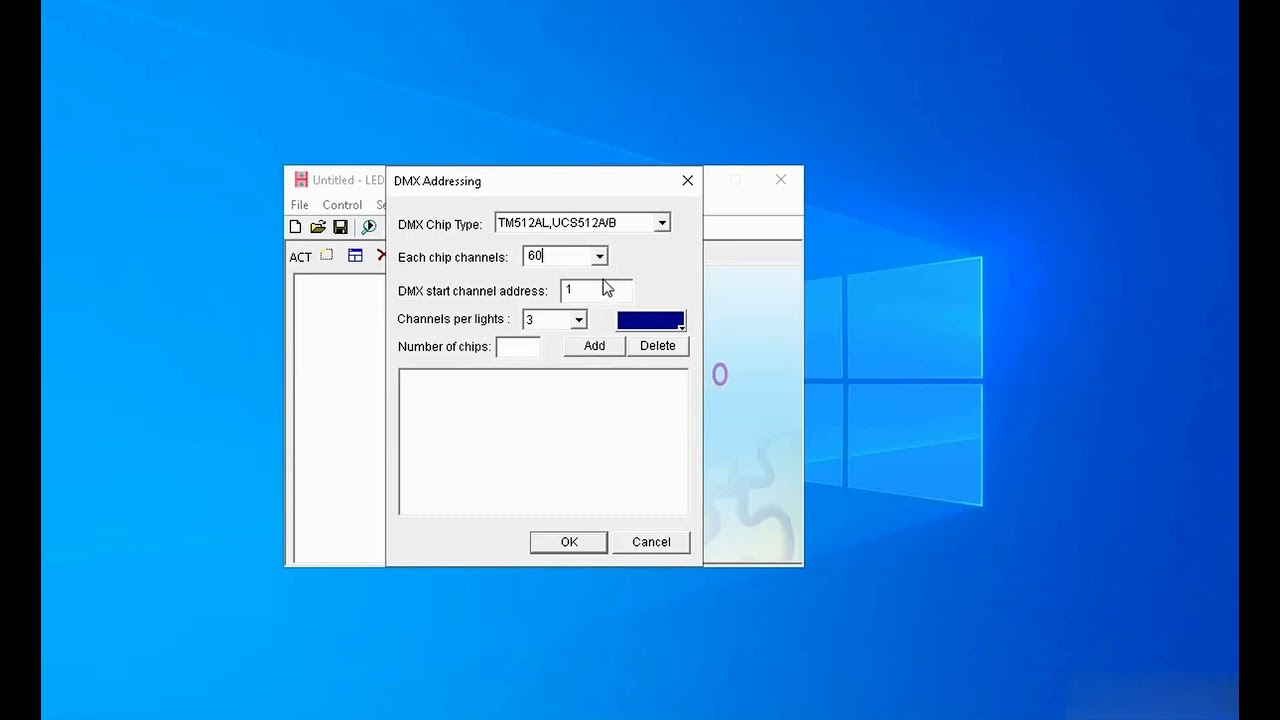Open the DMX Chip Type dropdown
The image size is (1280, 720).
click(662, 223)
